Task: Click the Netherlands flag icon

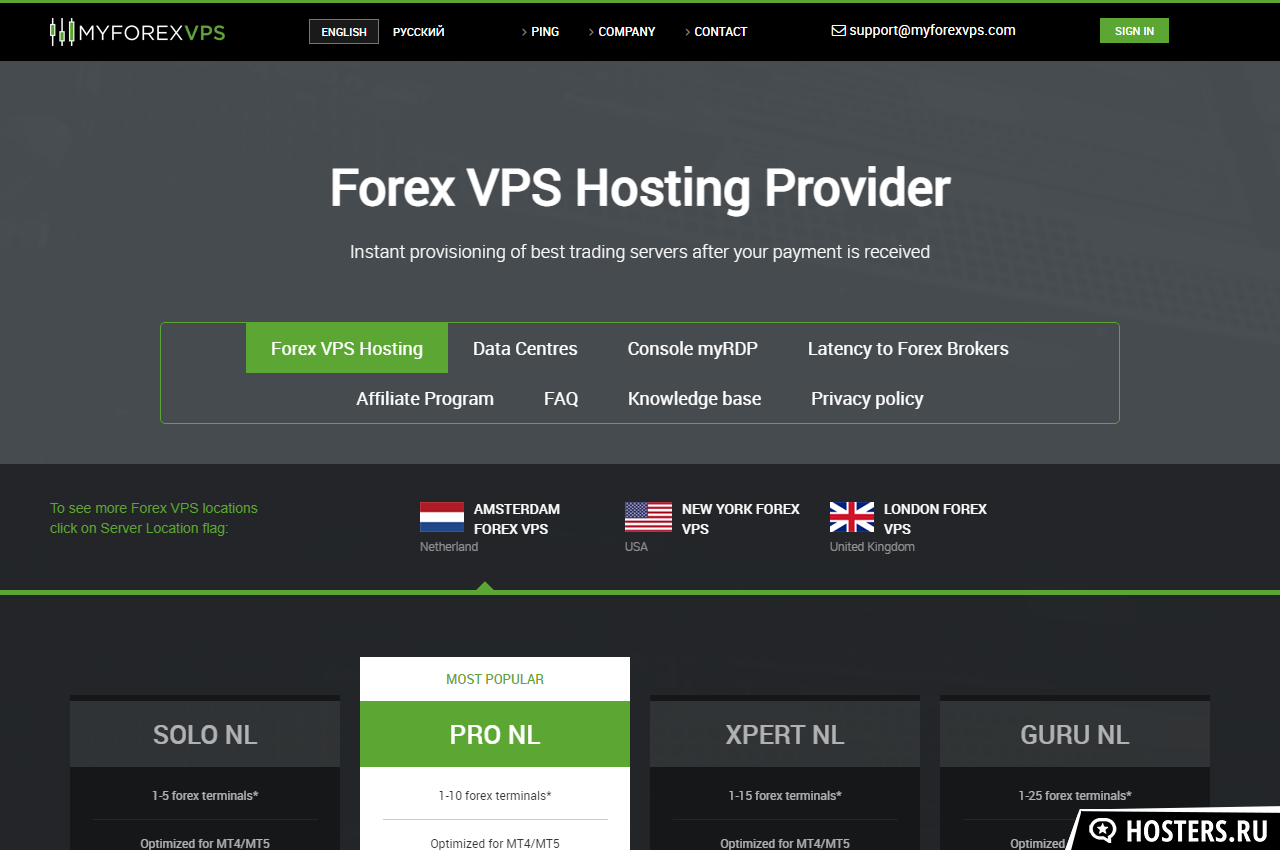Action: click(x=442, y=516)
